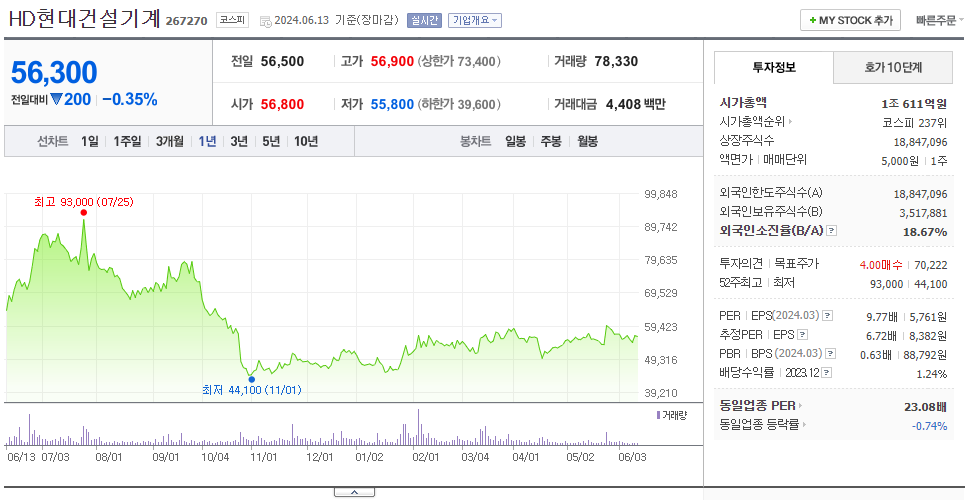
Task: Click the arrow beside 동일업종 등락률
Action: pyautogui.click(x=804, y=425)
